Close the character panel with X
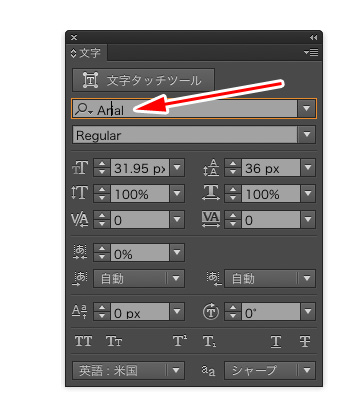Image resolution: width=364 pixels, height=407 pixels. click(74, 38)
